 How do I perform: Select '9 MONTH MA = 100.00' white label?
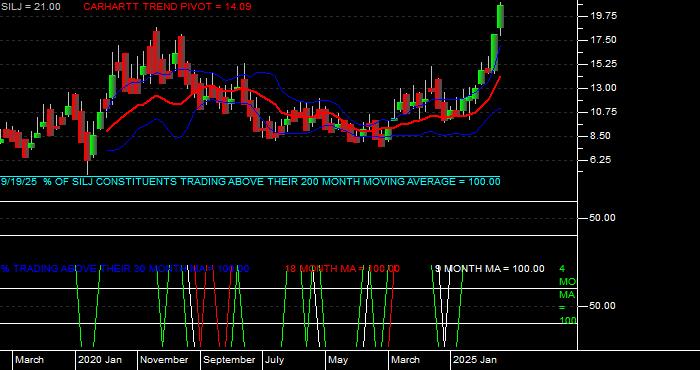[490, 269]
